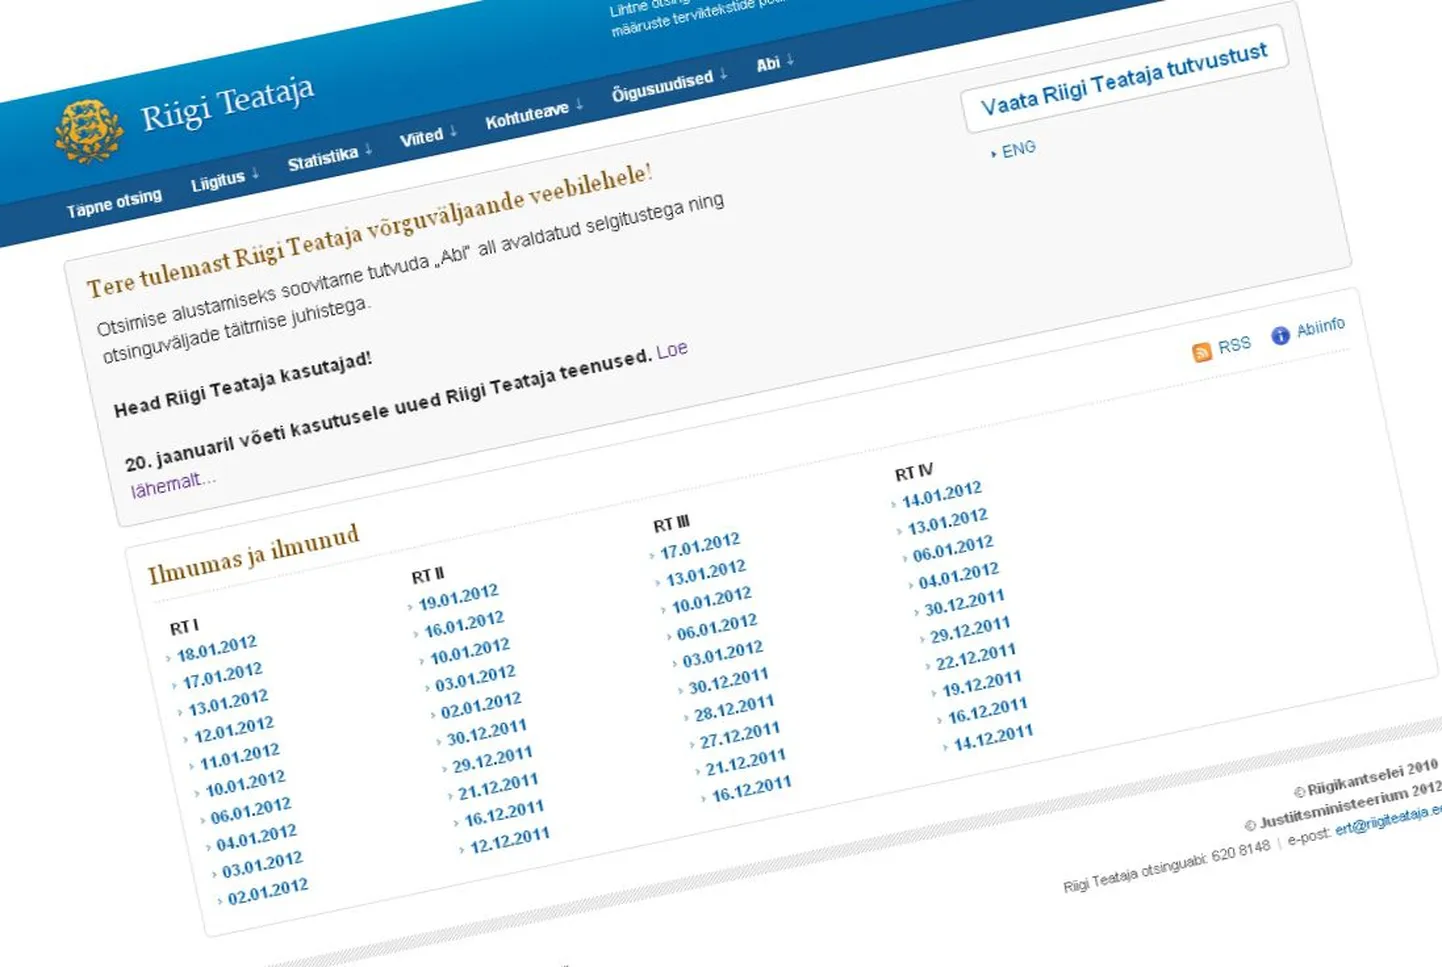Image resolution: width=1442 pixels, height=967 pixels.
Task: Open RT IV issue 13.01.2012
Action: [948, 521]
